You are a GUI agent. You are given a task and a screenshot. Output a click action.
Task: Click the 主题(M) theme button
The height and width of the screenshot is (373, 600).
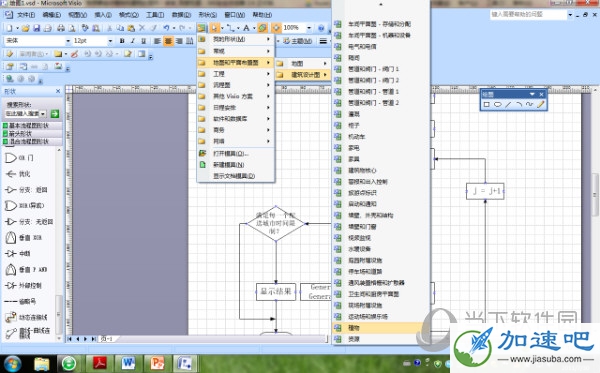[297, 41]
